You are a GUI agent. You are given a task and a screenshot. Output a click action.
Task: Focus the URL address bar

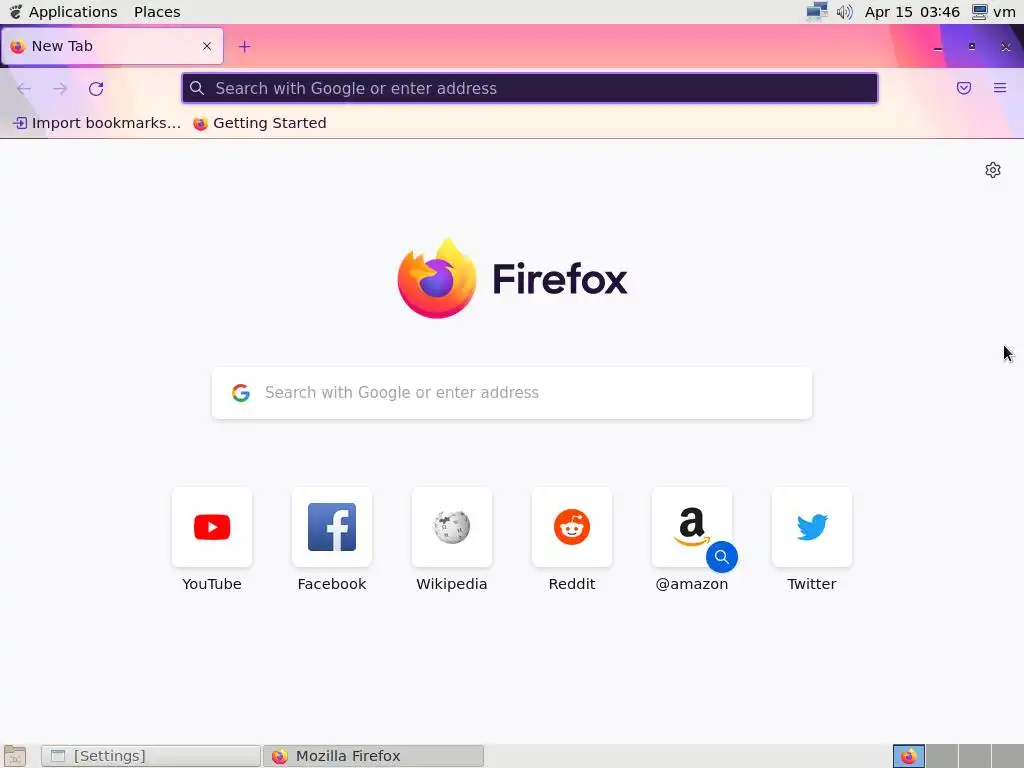coord(530,88)
